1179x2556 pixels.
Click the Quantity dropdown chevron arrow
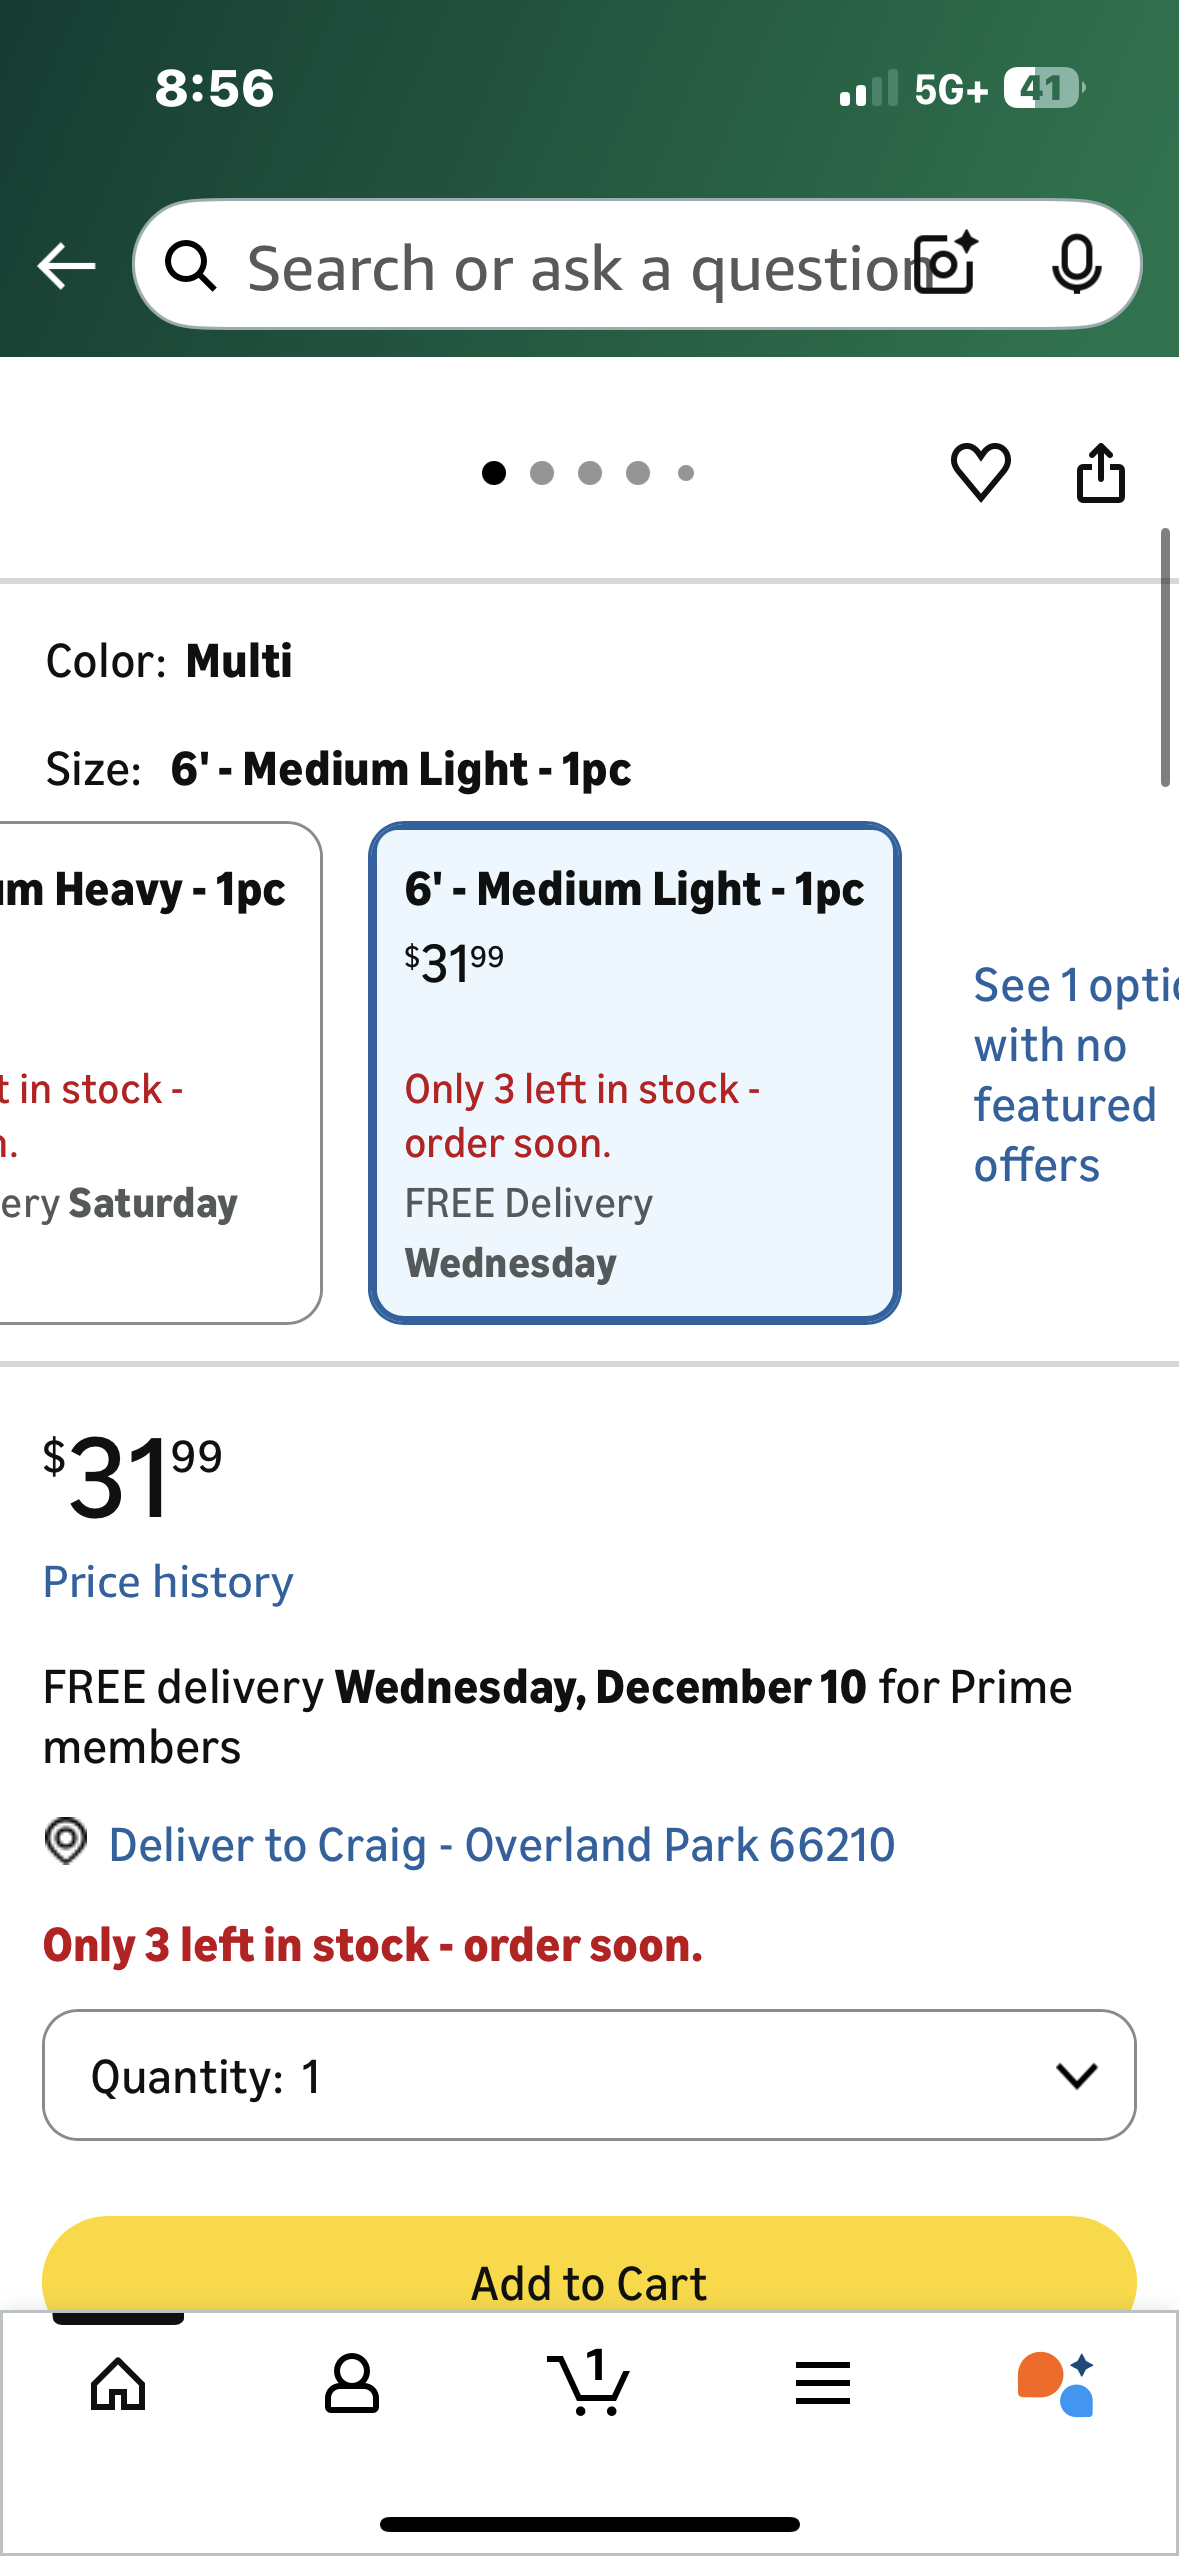[x=1076, y=2076]
